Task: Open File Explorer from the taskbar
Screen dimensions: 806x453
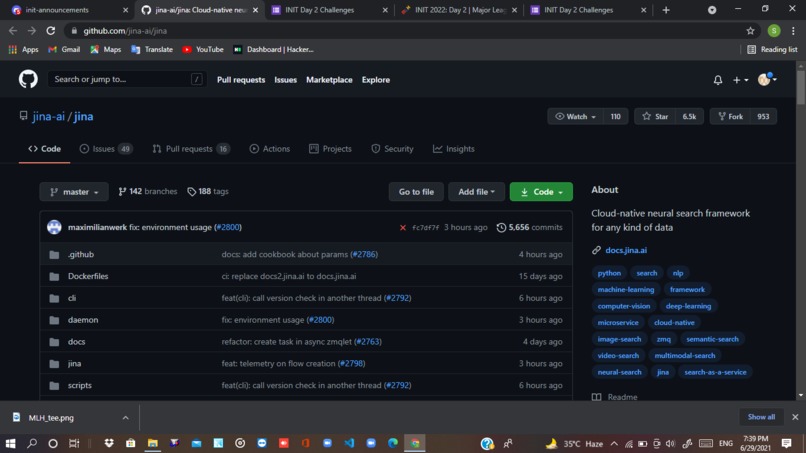Action: (x=153, y=443)
